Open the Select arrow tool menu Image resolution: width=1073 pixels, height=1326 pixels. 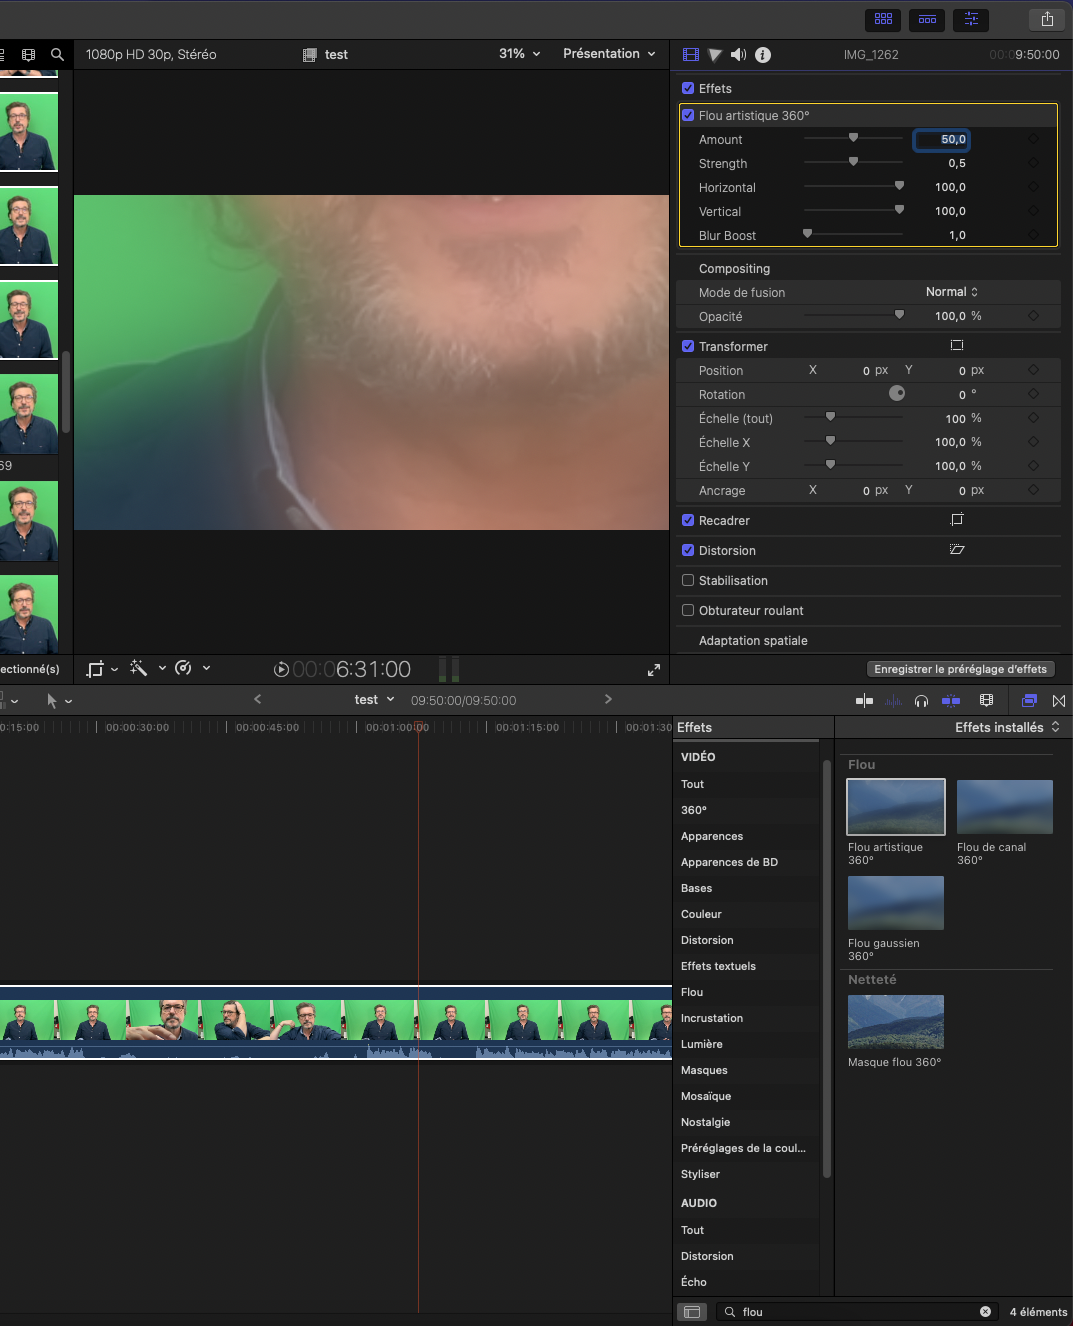pos(58,701)
